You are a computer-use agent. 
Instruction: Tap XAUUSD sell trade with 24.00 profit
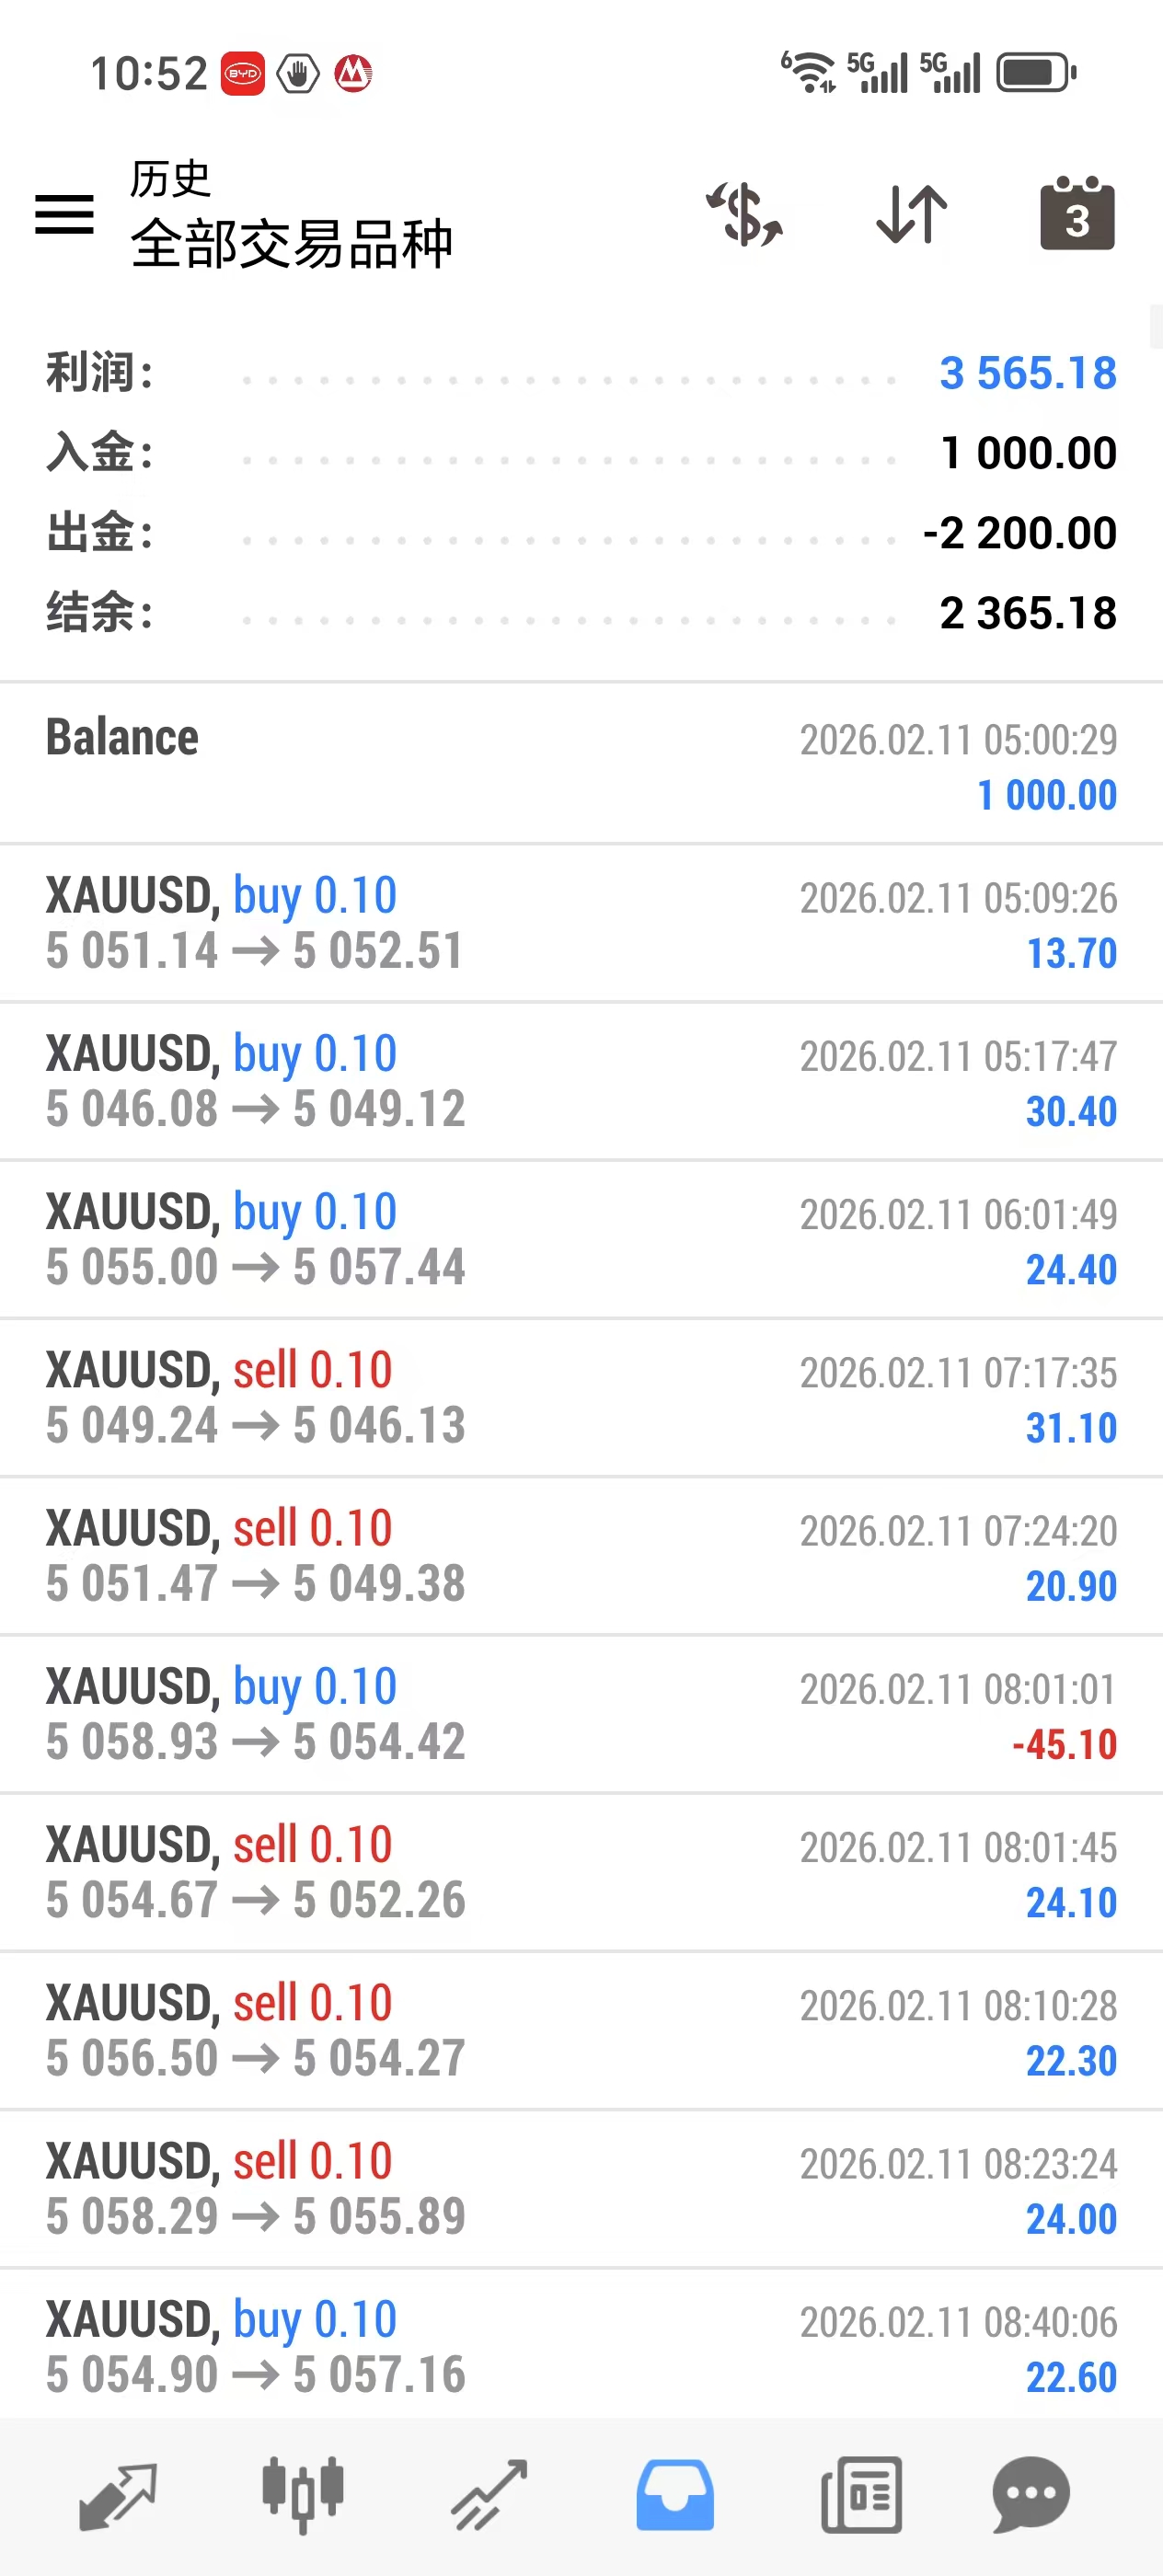tap(581, 2188)
